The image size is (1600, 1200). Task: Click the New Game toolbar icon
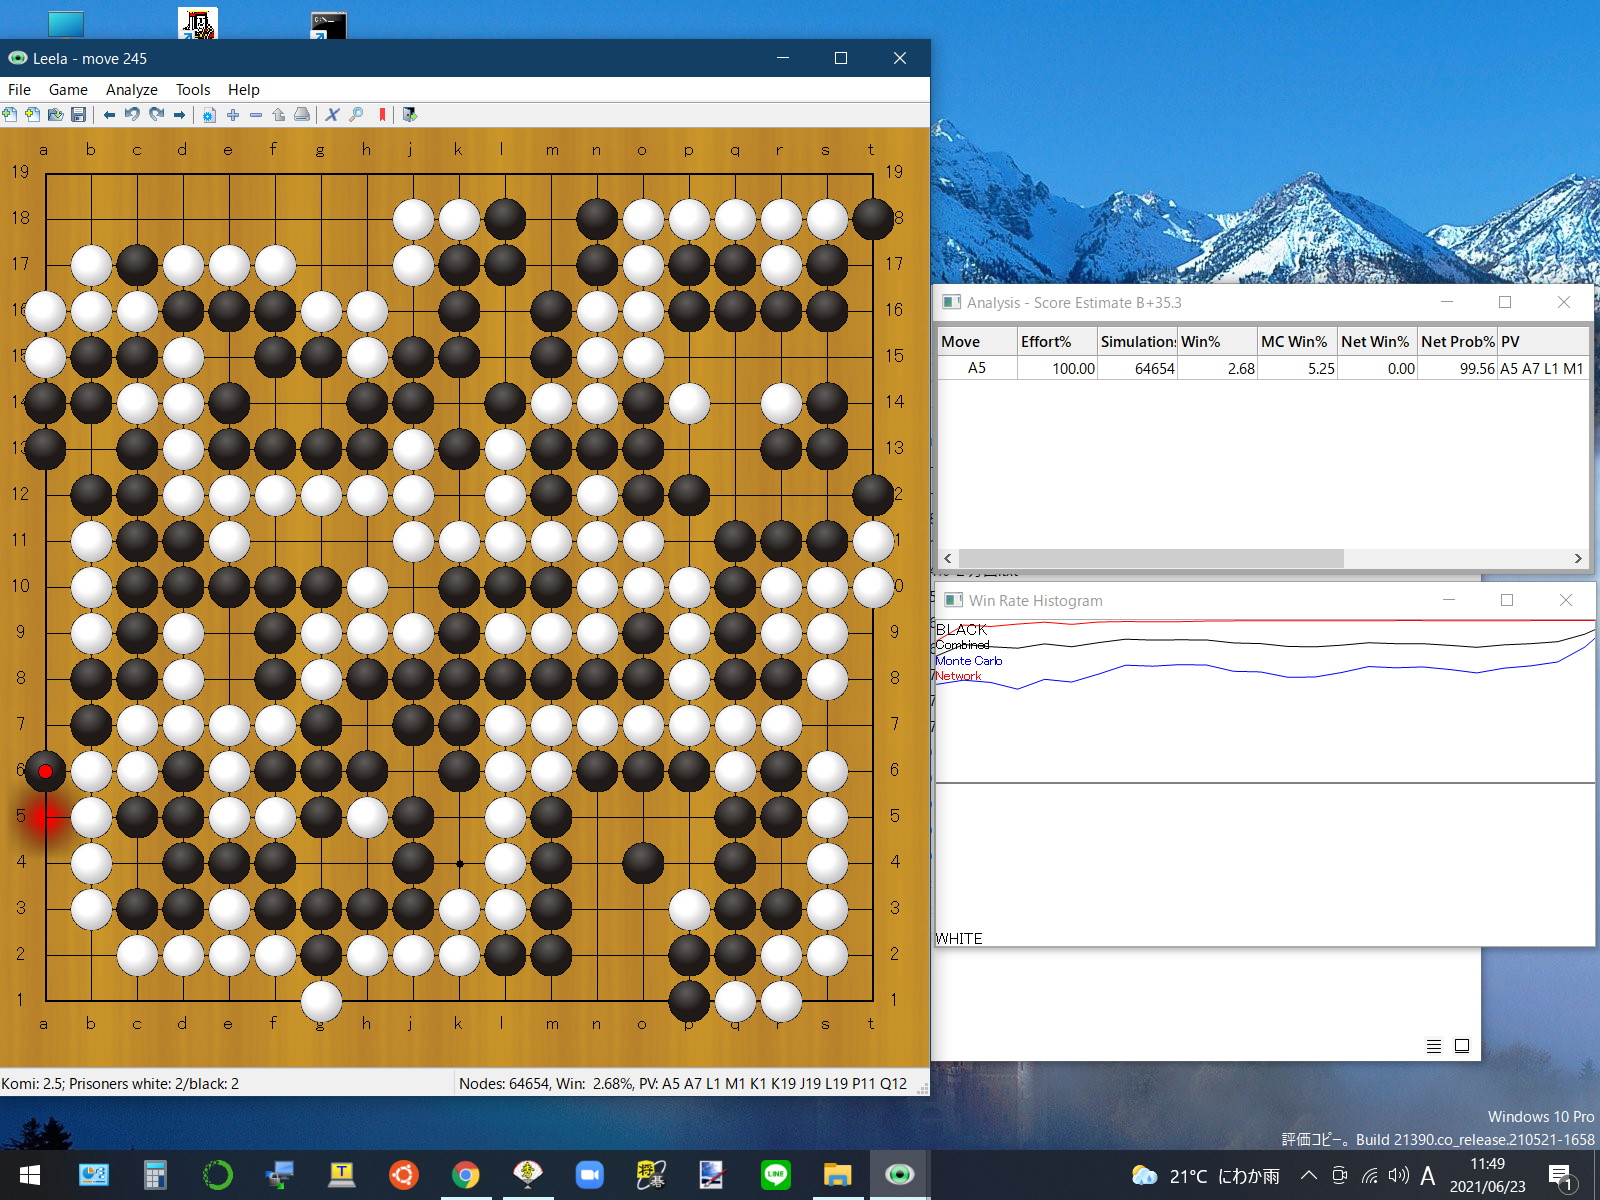click(x=10, y=115)
